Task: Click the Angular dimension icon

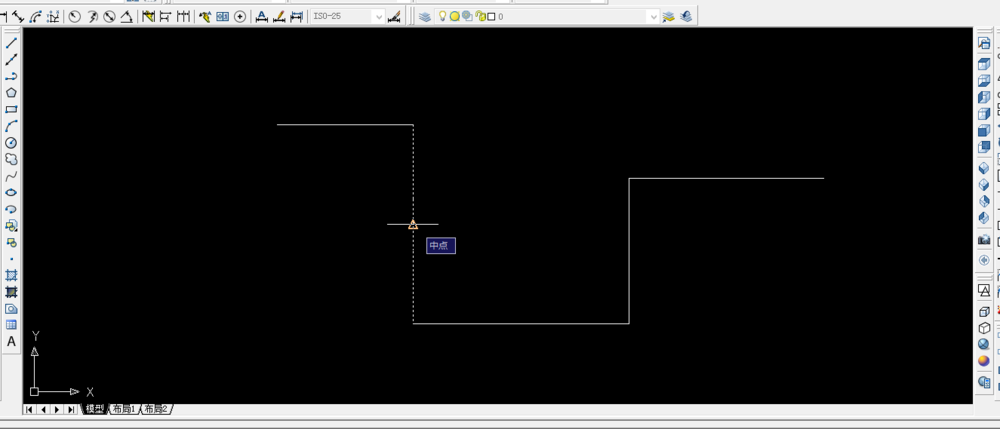Action: [126, 17]
